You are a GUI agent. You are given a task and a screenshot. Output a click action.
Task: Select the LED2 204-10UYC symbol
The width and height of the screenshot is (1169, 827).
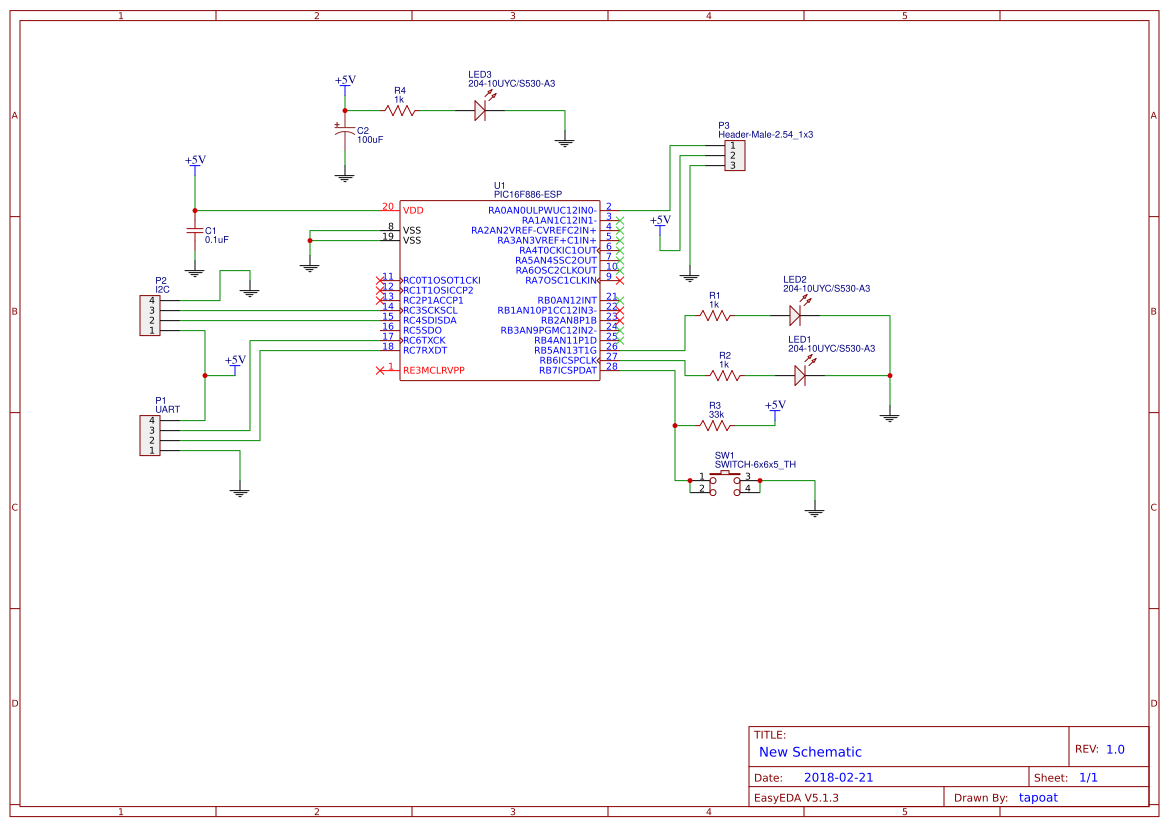[797, 313]
